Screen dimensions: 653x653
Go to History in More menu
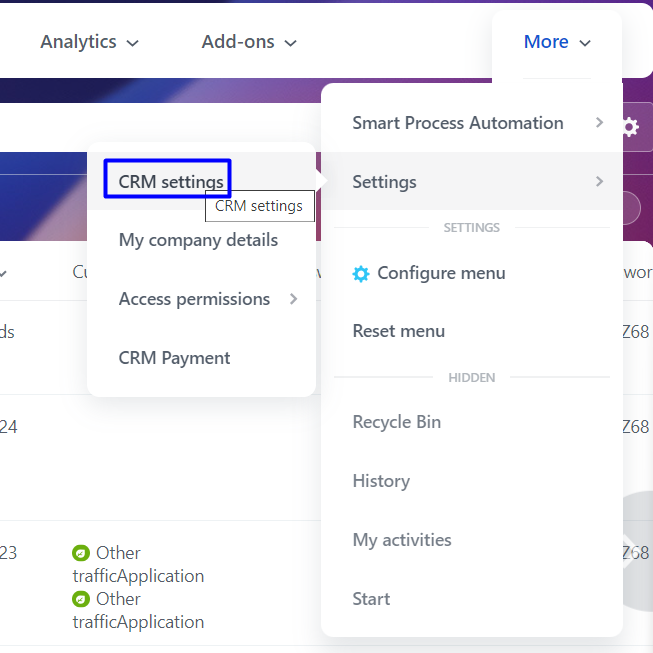[381, 481]
